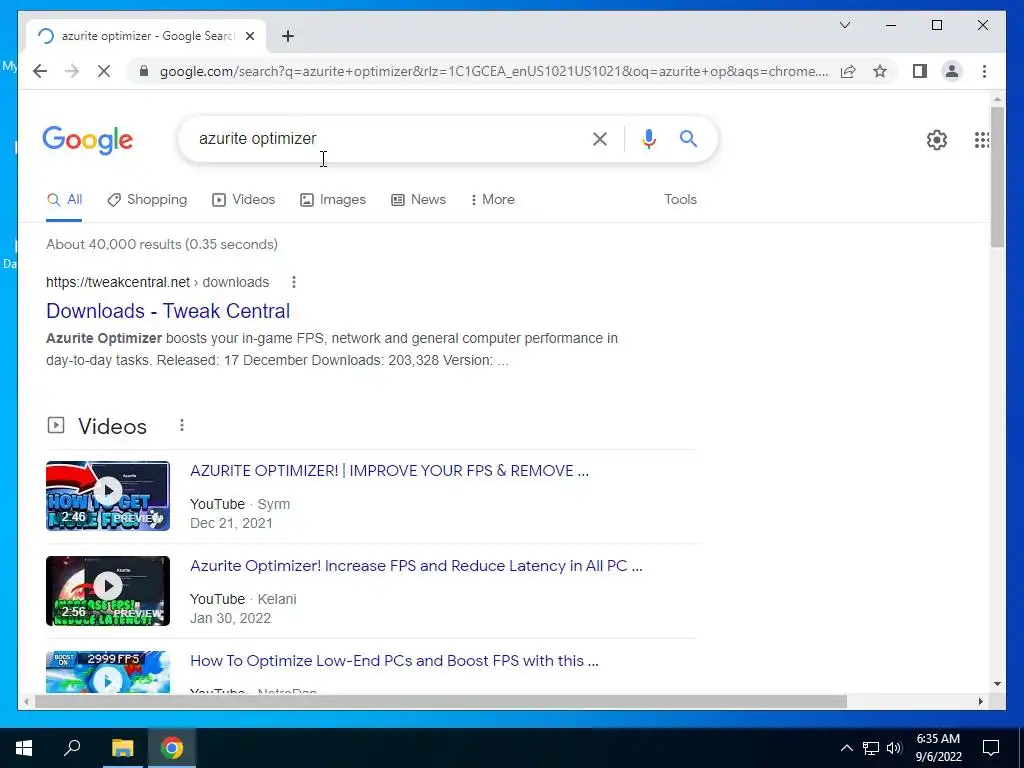Image resolution: width=1024 pixels, height=768 pixels.
Task: Switch to Shopping results
Action: [x=147, y=199]
